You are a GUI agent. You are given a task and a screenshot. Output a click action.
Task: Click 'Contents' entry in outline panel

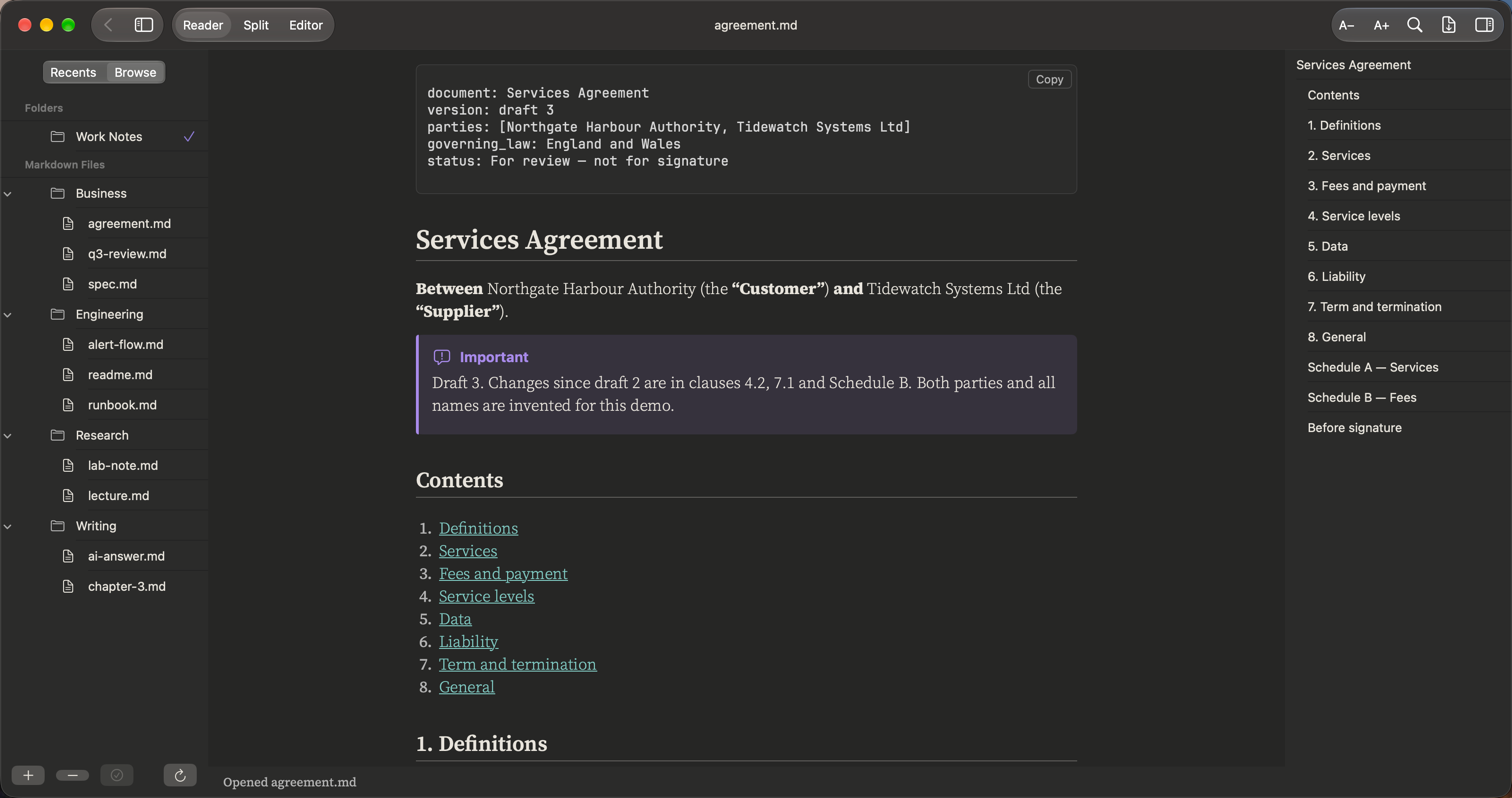(x=1333, y=95)
